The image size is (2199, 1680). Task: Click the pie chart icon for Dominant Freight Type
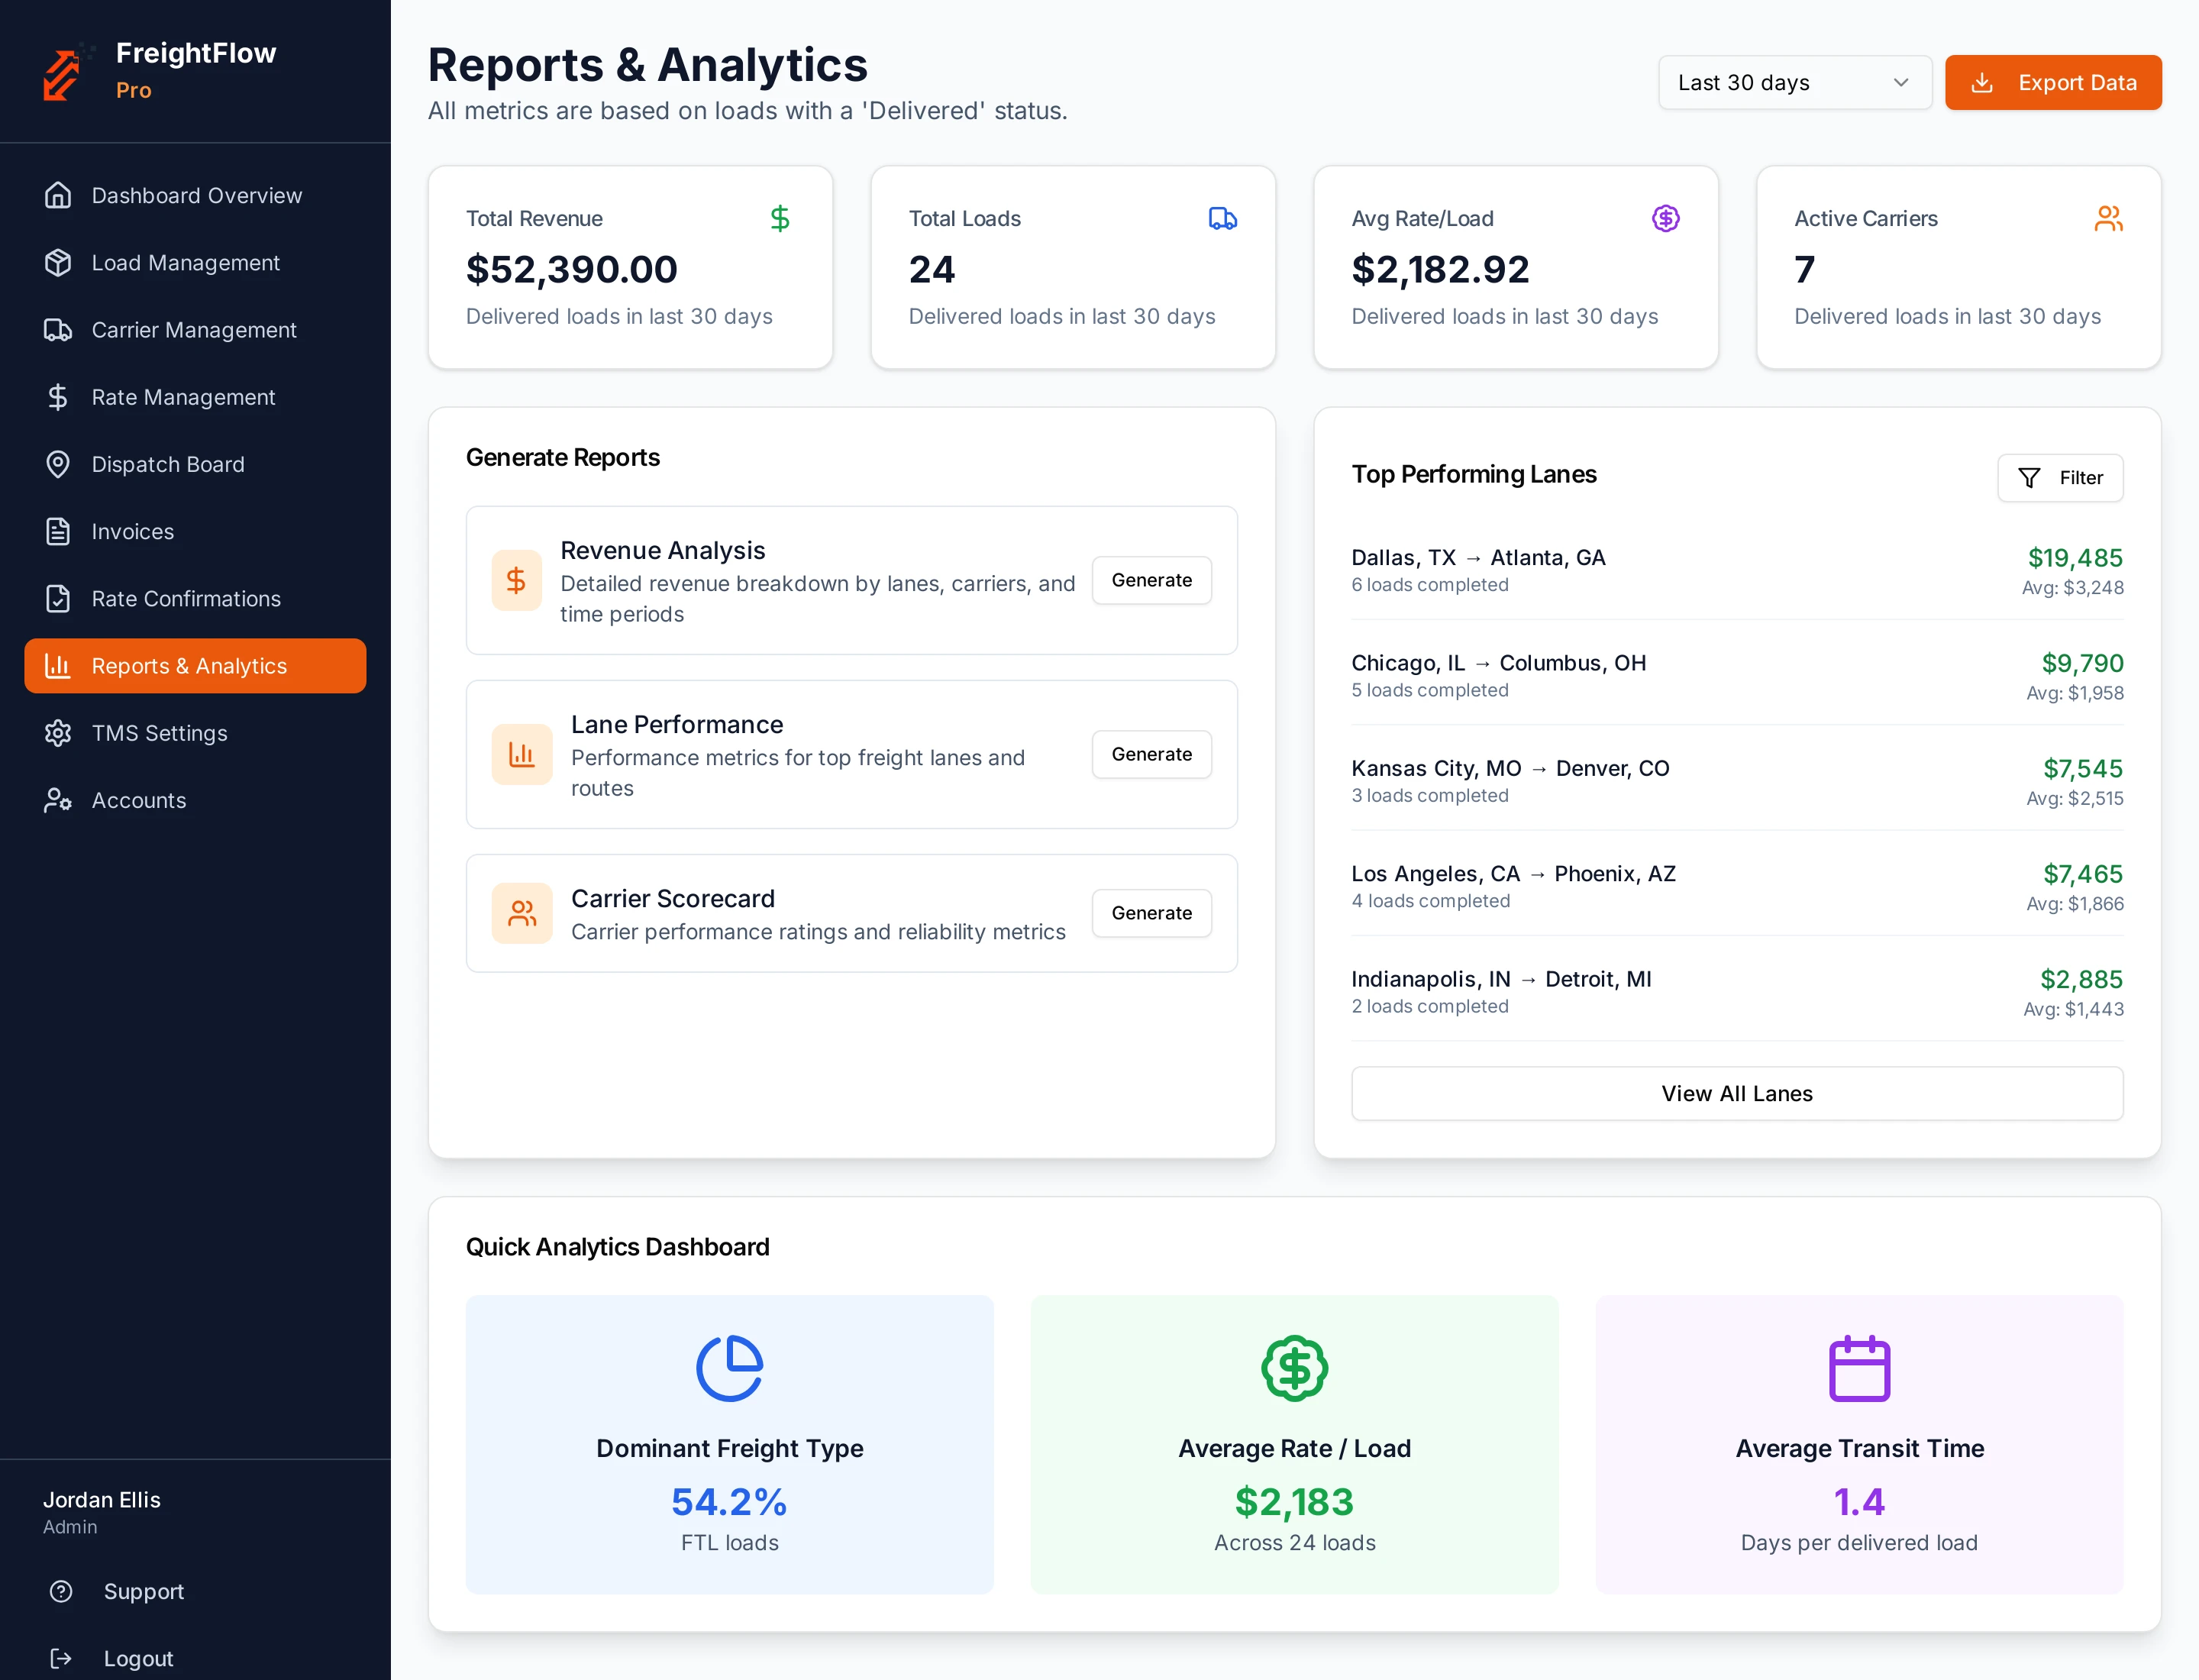pos(730,1367)
